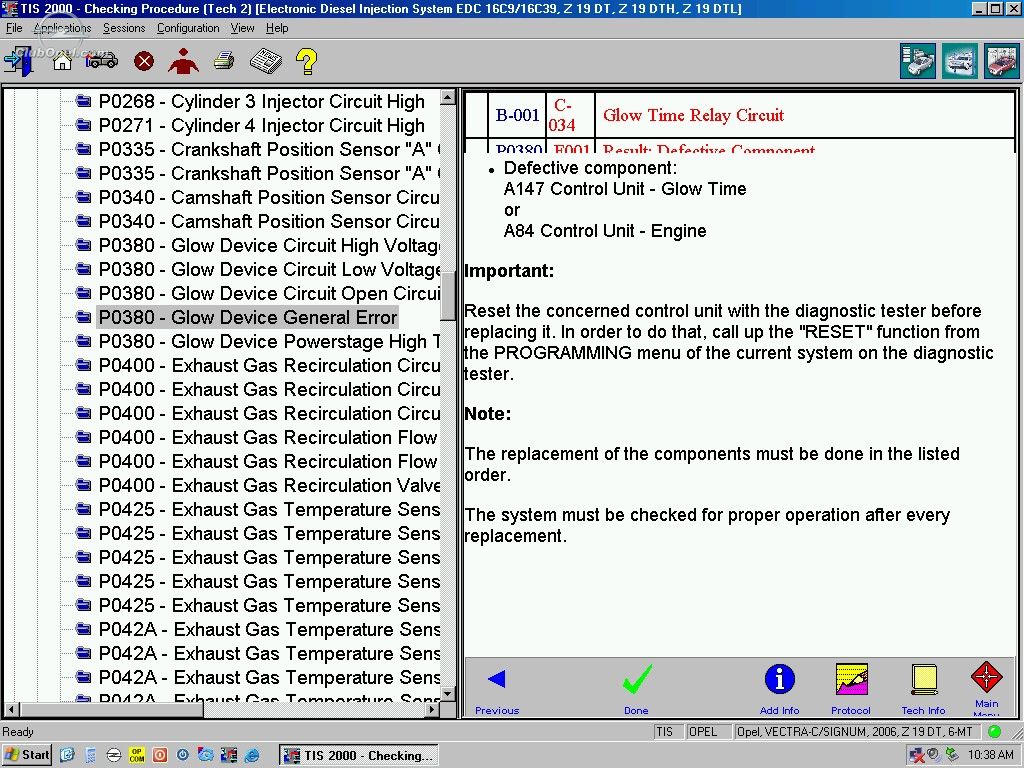Click C-034 cell in procedure table
Viewport: 1024px width, 768px height.
point(570,115)
